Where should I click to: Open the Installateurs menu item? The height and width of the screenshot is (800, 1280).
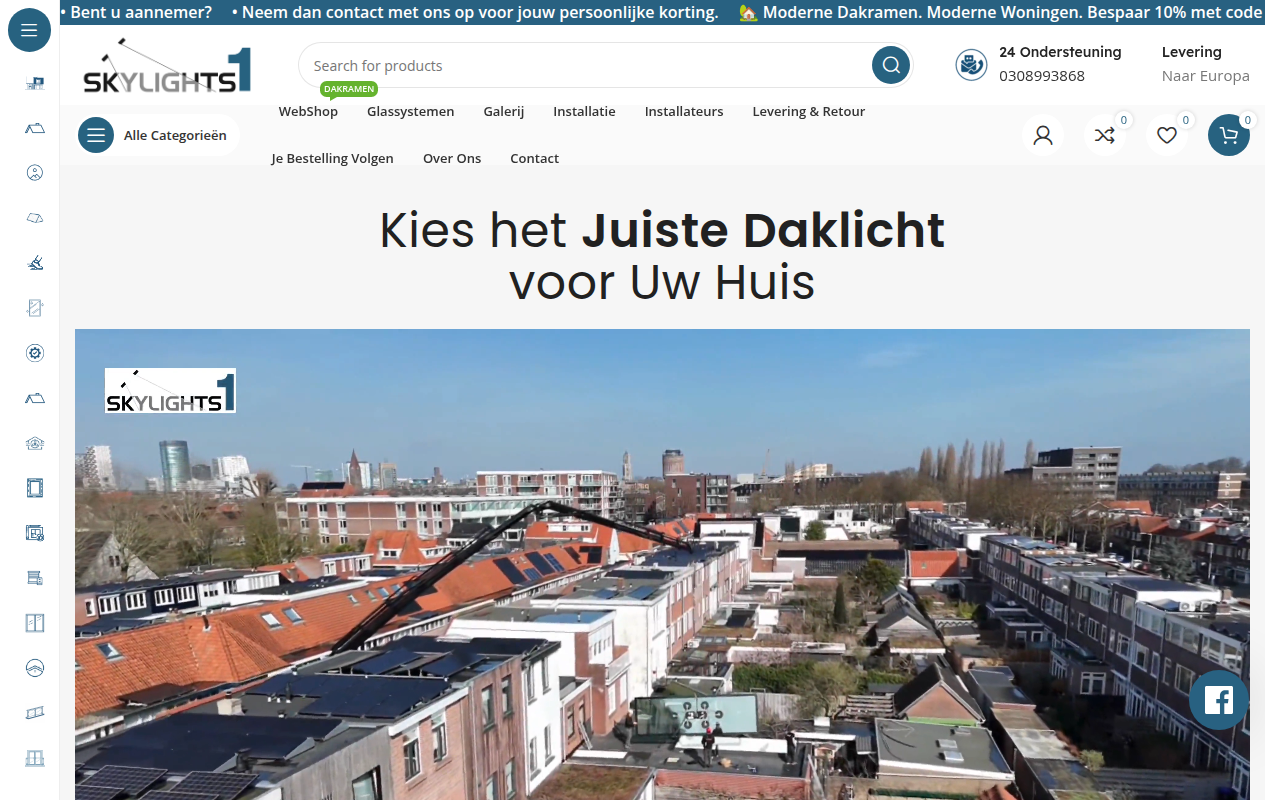point(684,111)
